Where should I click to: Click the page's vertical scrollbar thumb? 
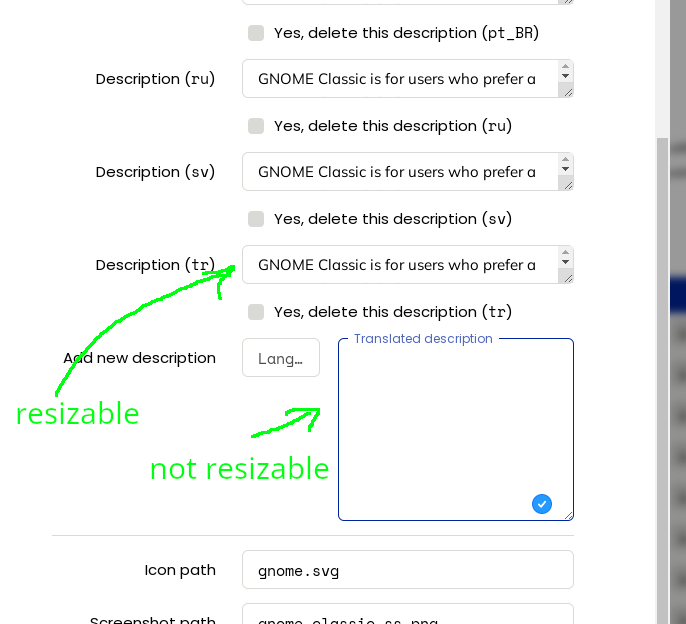coord(662,381)
